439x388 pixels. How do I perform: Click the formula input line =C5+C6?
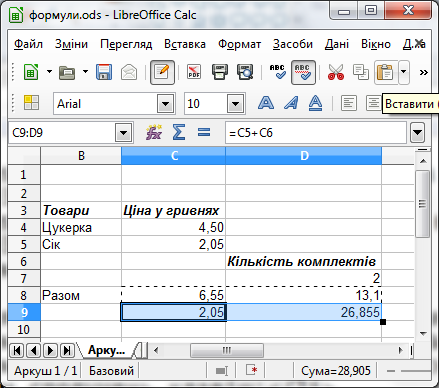pos(316,133)
